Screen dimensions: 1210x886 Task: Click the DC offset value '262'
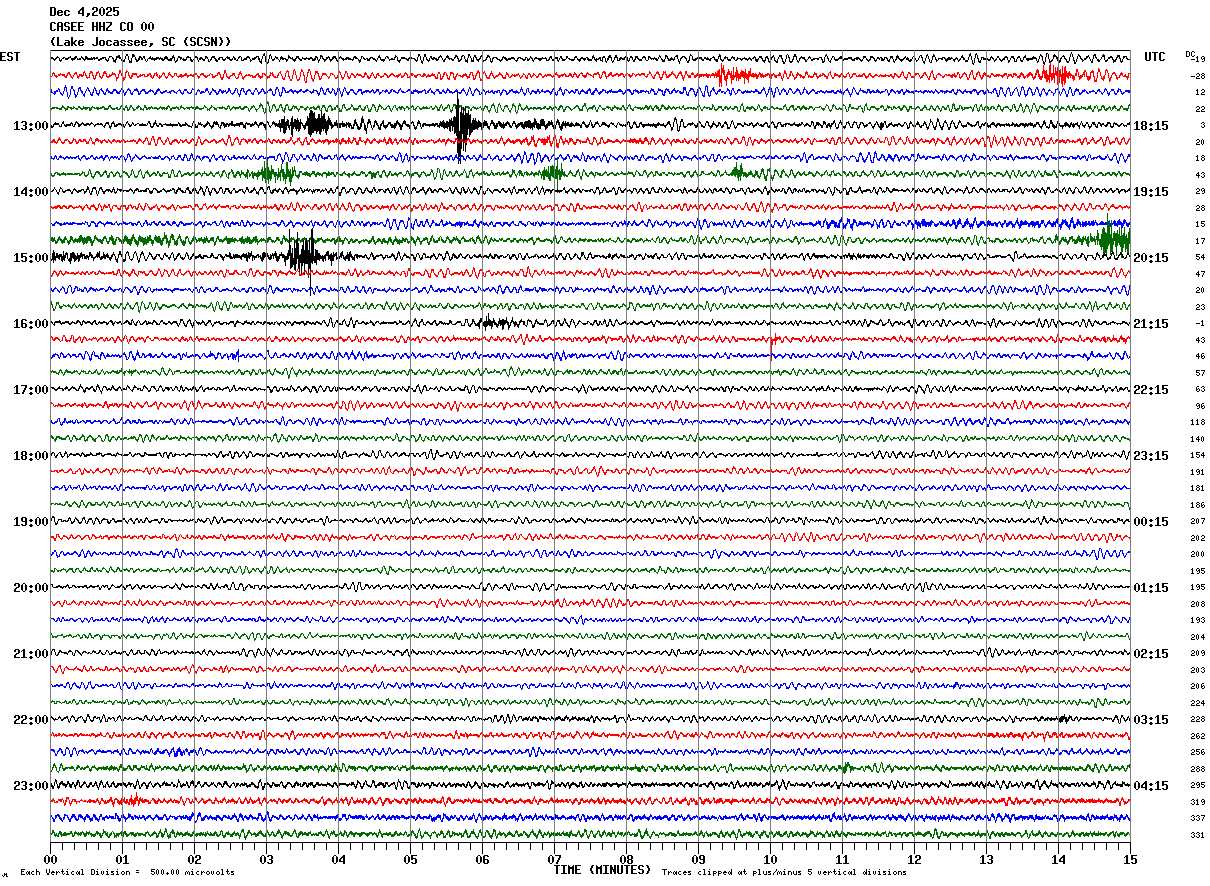pos(1197,736)
